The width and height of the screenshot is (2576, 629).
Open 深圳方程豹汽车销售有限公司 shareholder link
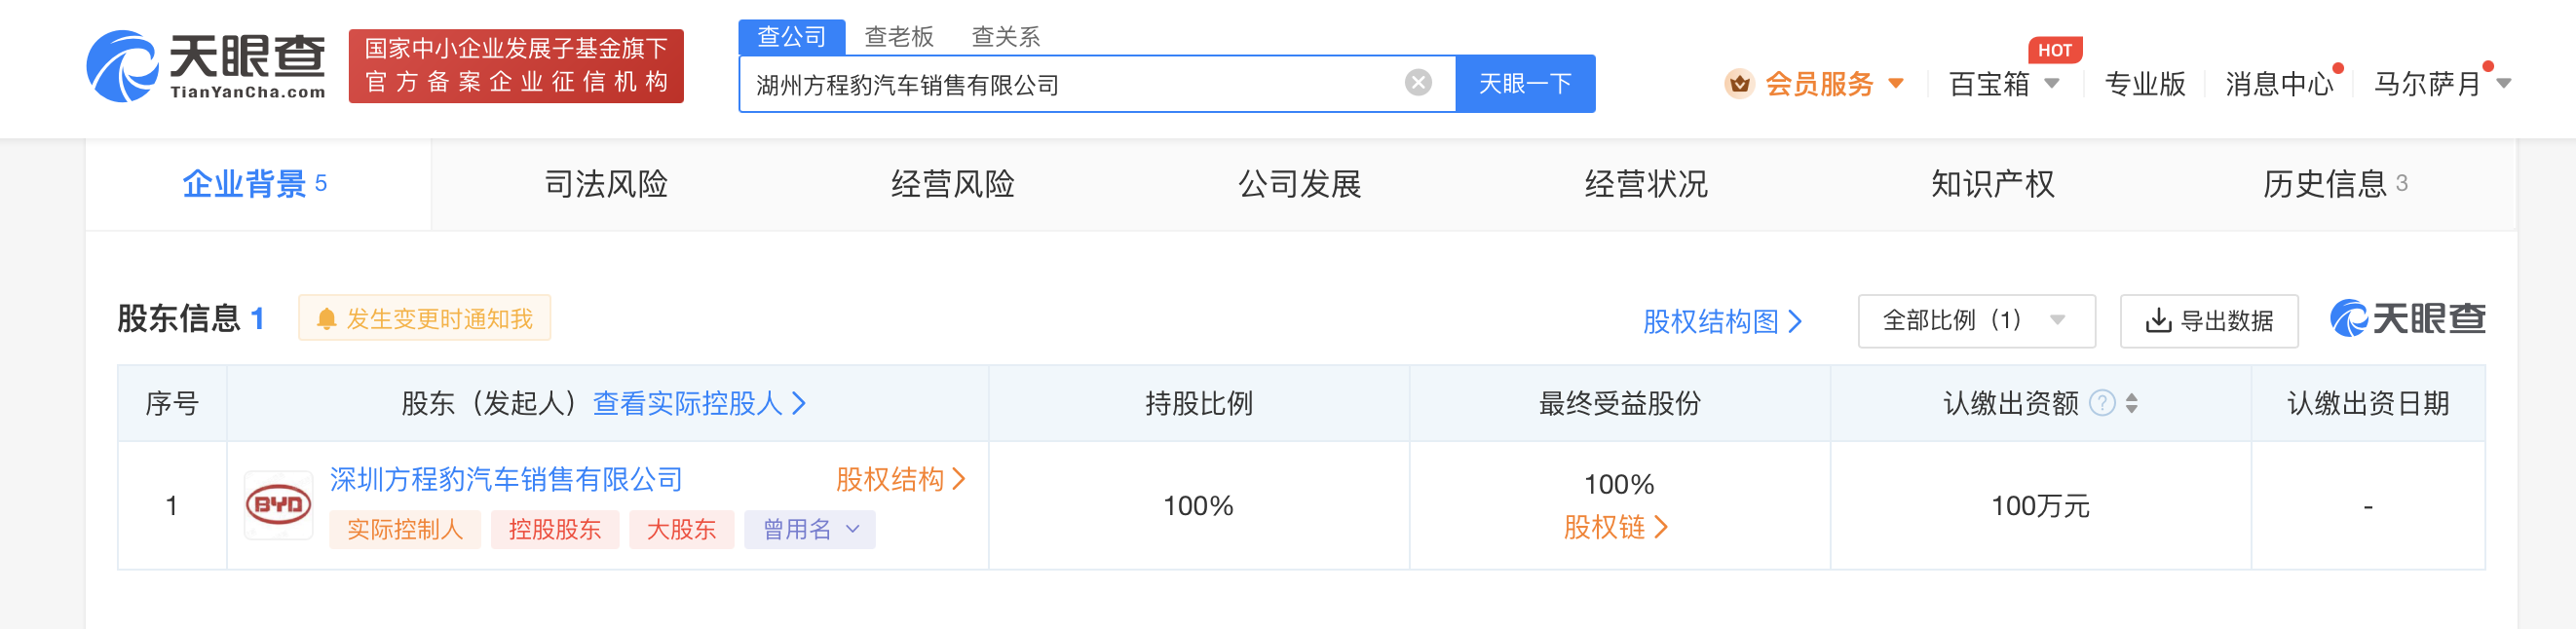point(506,480)
